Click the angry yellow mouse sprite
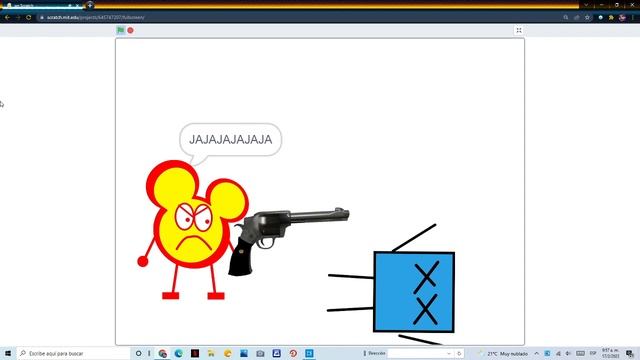The image size is (640, 360). [x=193, y=230]
